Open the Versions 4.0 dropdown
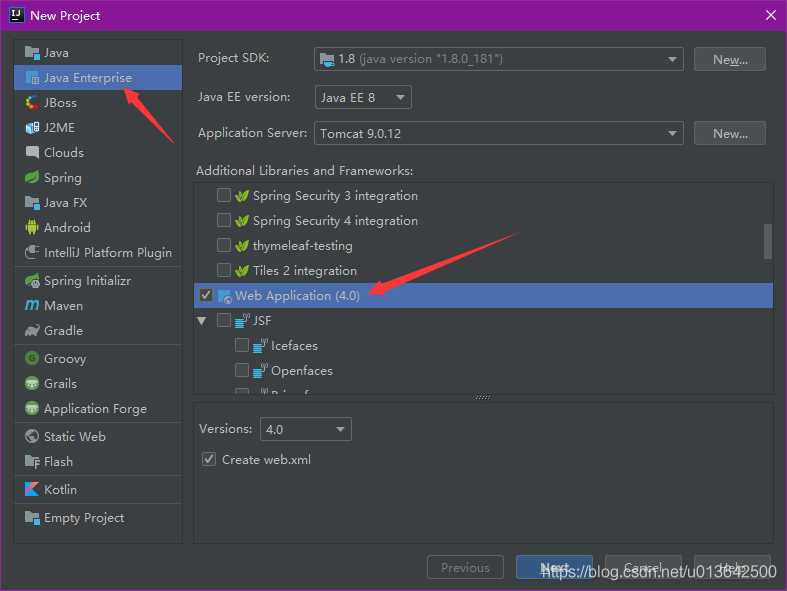 click(x=306, y=429)
